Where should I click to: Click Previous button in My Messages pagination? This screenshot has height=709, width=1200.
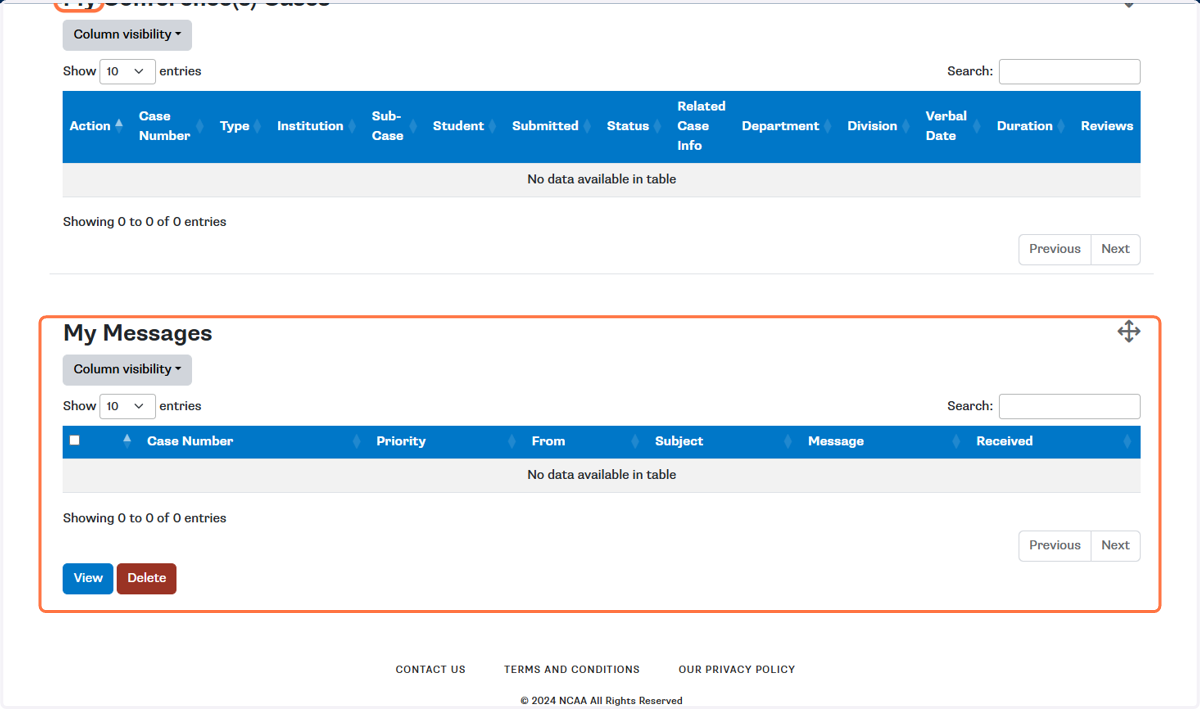tap(1055, 545)
